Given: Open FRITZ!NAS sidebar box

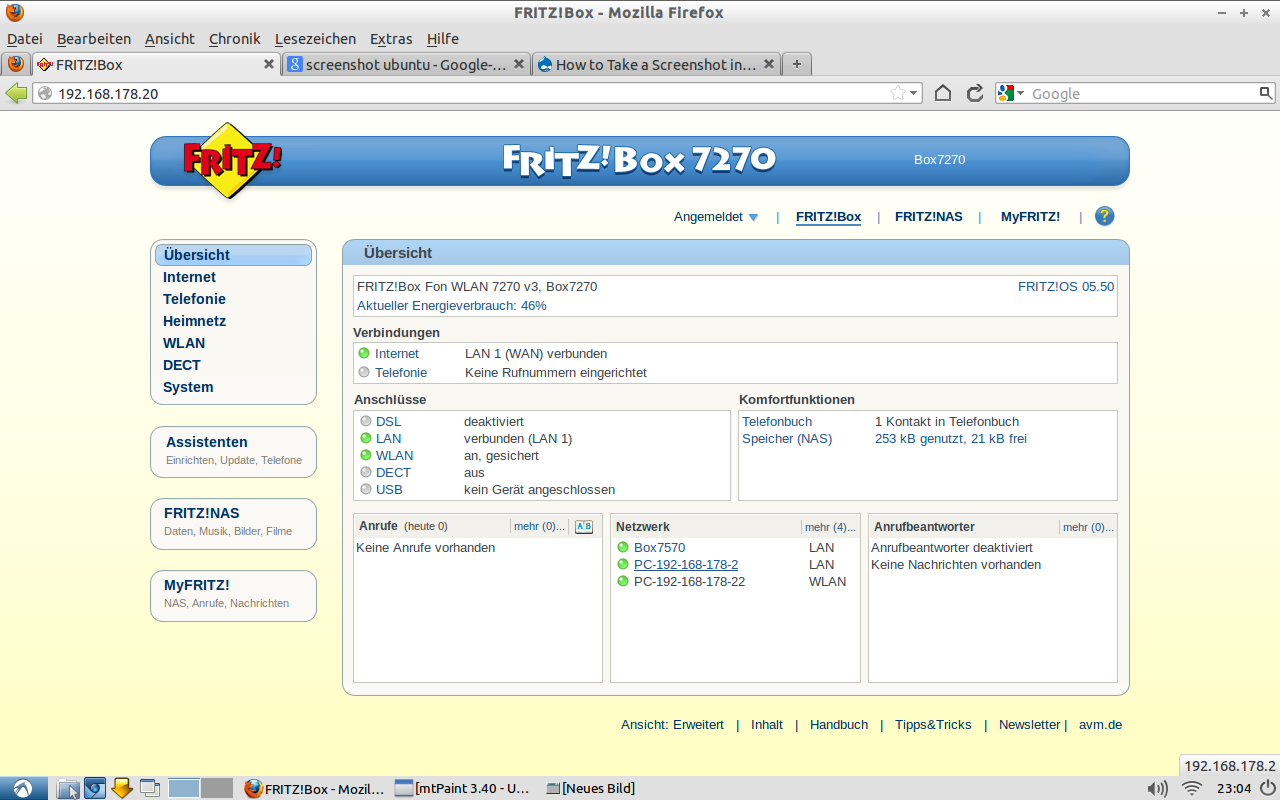Looking at the screenshot, I should pyautogui.click(x=233, y=522).
